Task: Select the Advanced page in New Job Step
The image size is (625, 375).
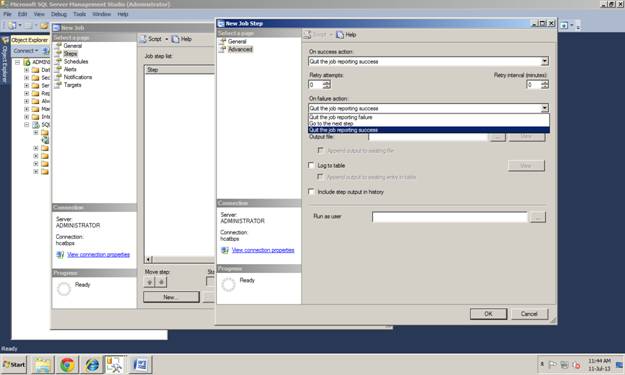Action: (240, 49)
